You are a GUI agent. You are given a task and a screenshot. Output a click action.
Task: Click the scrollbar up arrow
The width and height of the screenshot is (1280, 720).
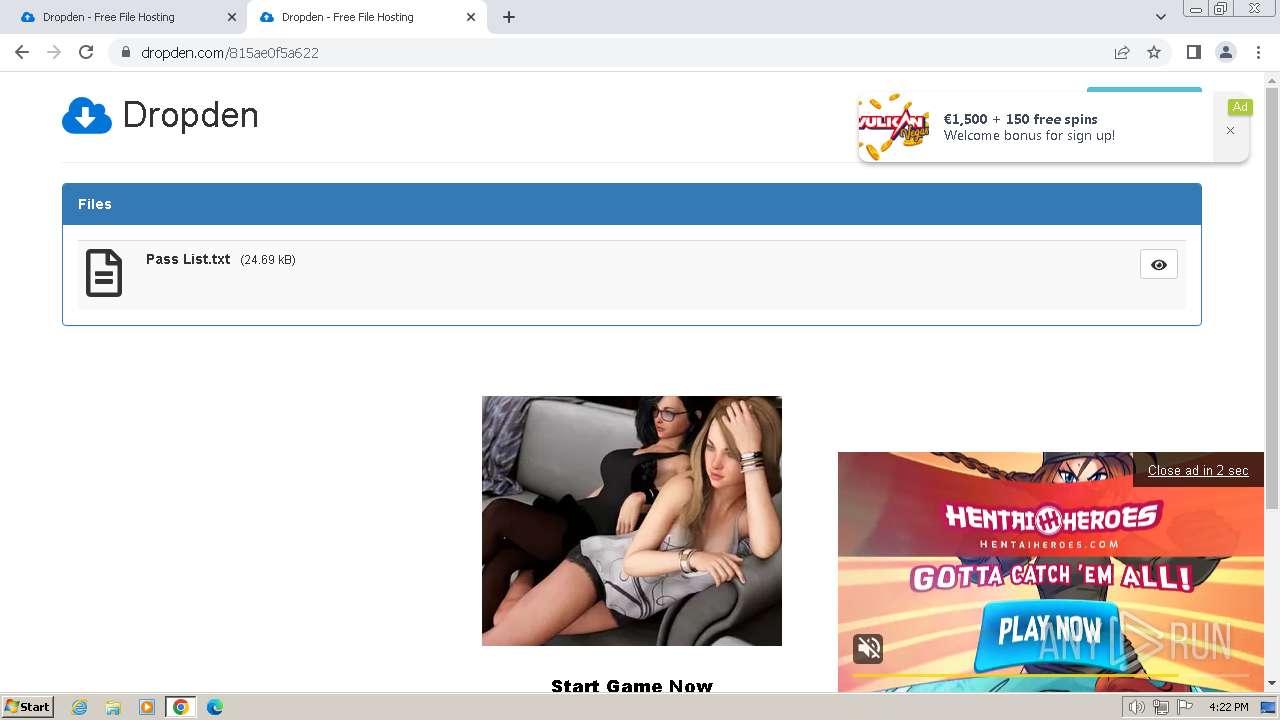[x=1272, y=79]
